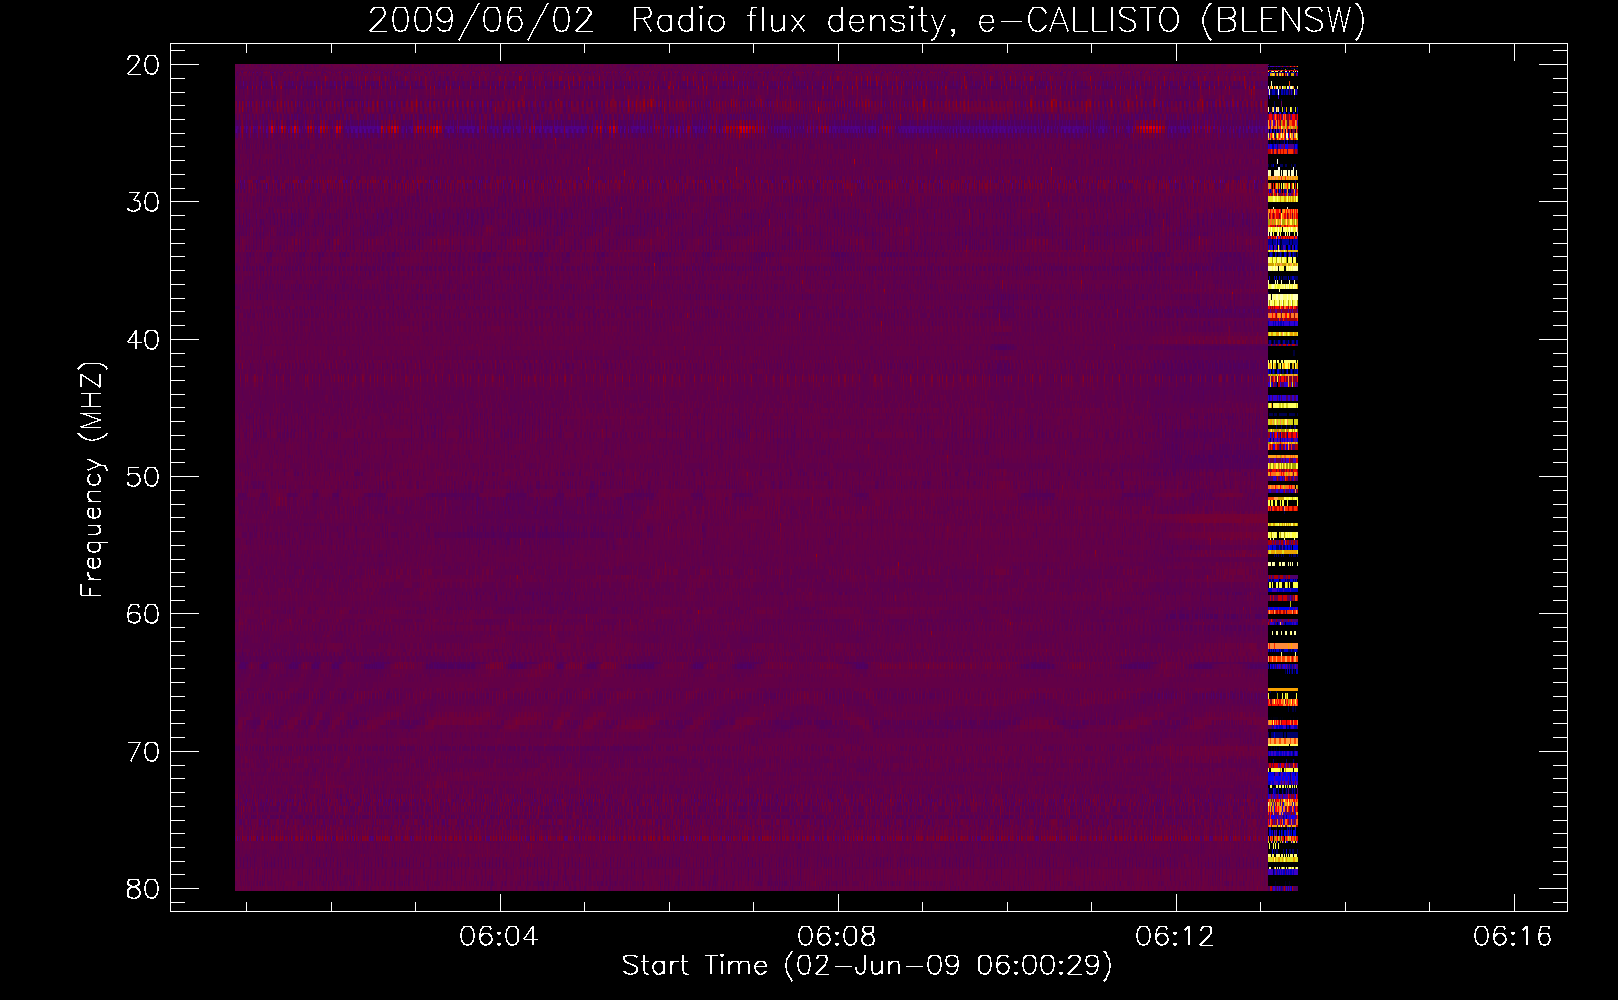Click the 60 frequency tick label
This screenshot has height=1000, width=1618.
pyautogui.click(x=143, y=614)
